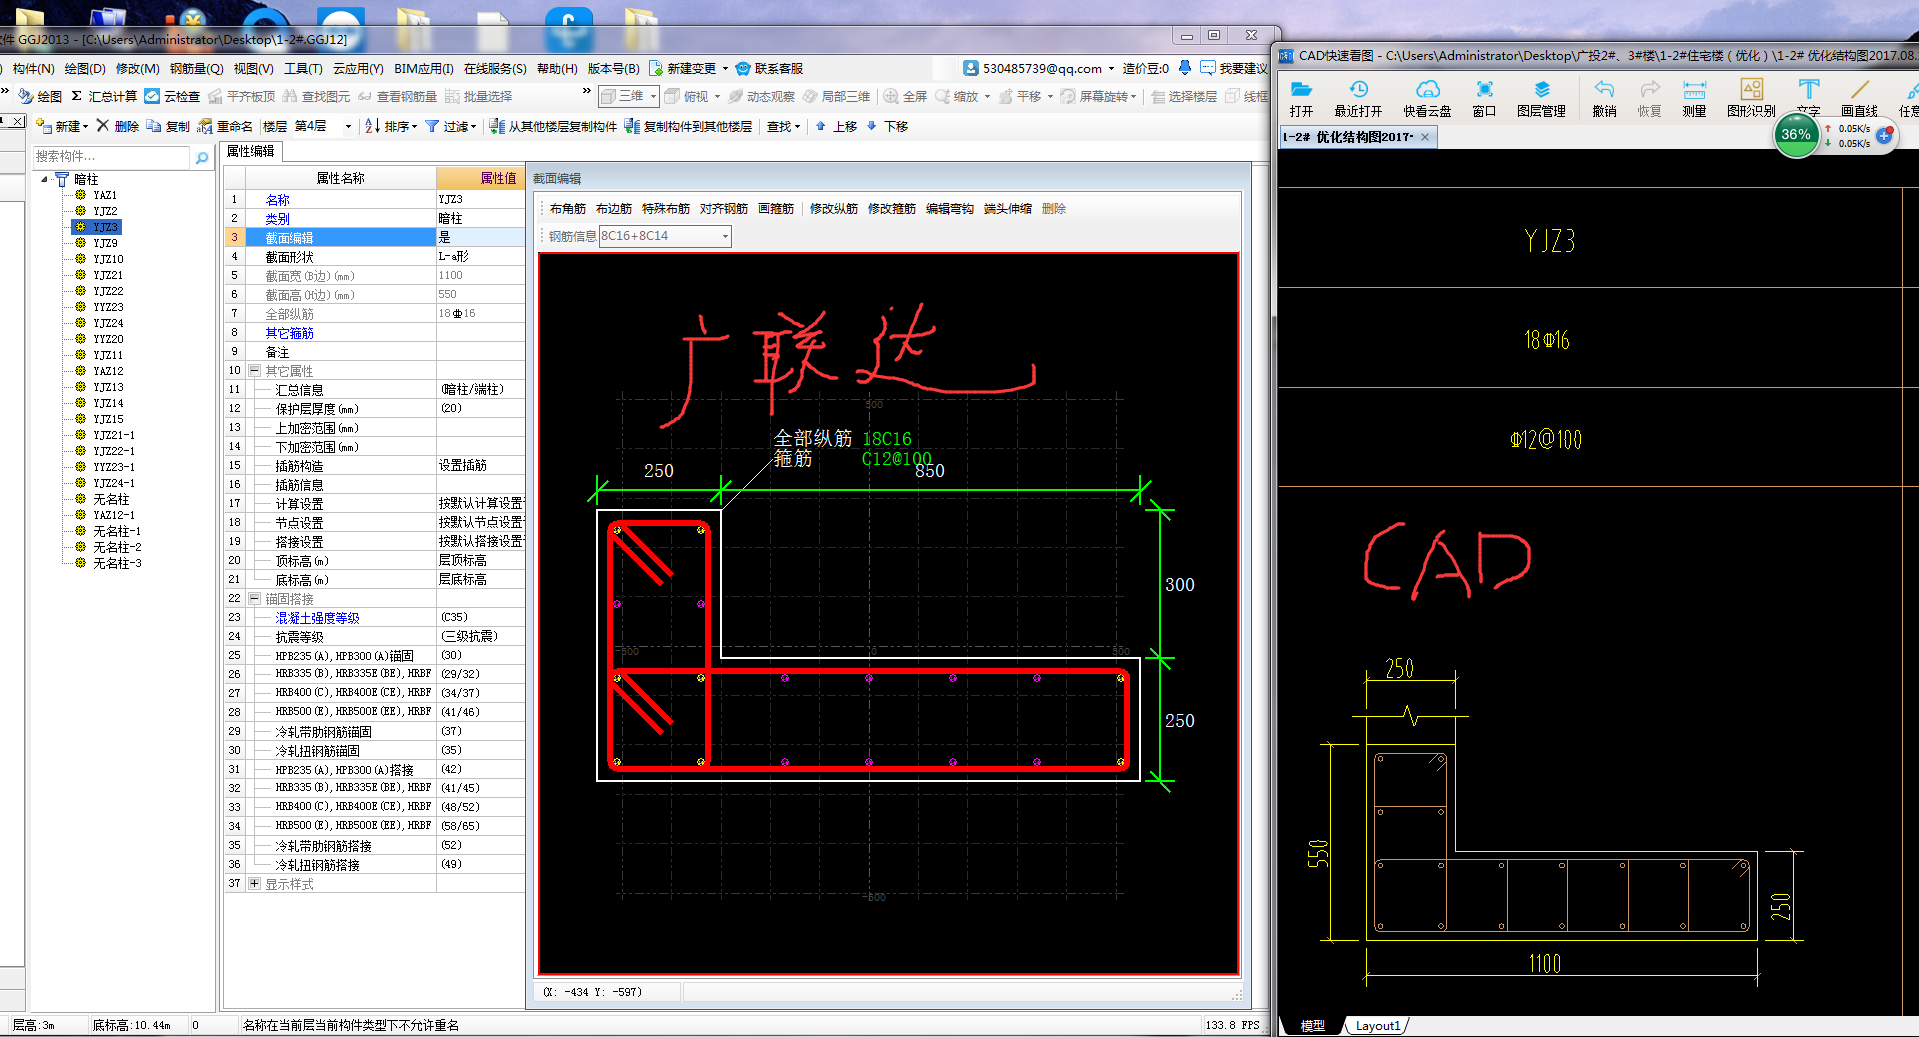This screenshot has height=1037, width=1919.
Task: Open 快看云盘 cloud disk
Action: coord(1427,98)
